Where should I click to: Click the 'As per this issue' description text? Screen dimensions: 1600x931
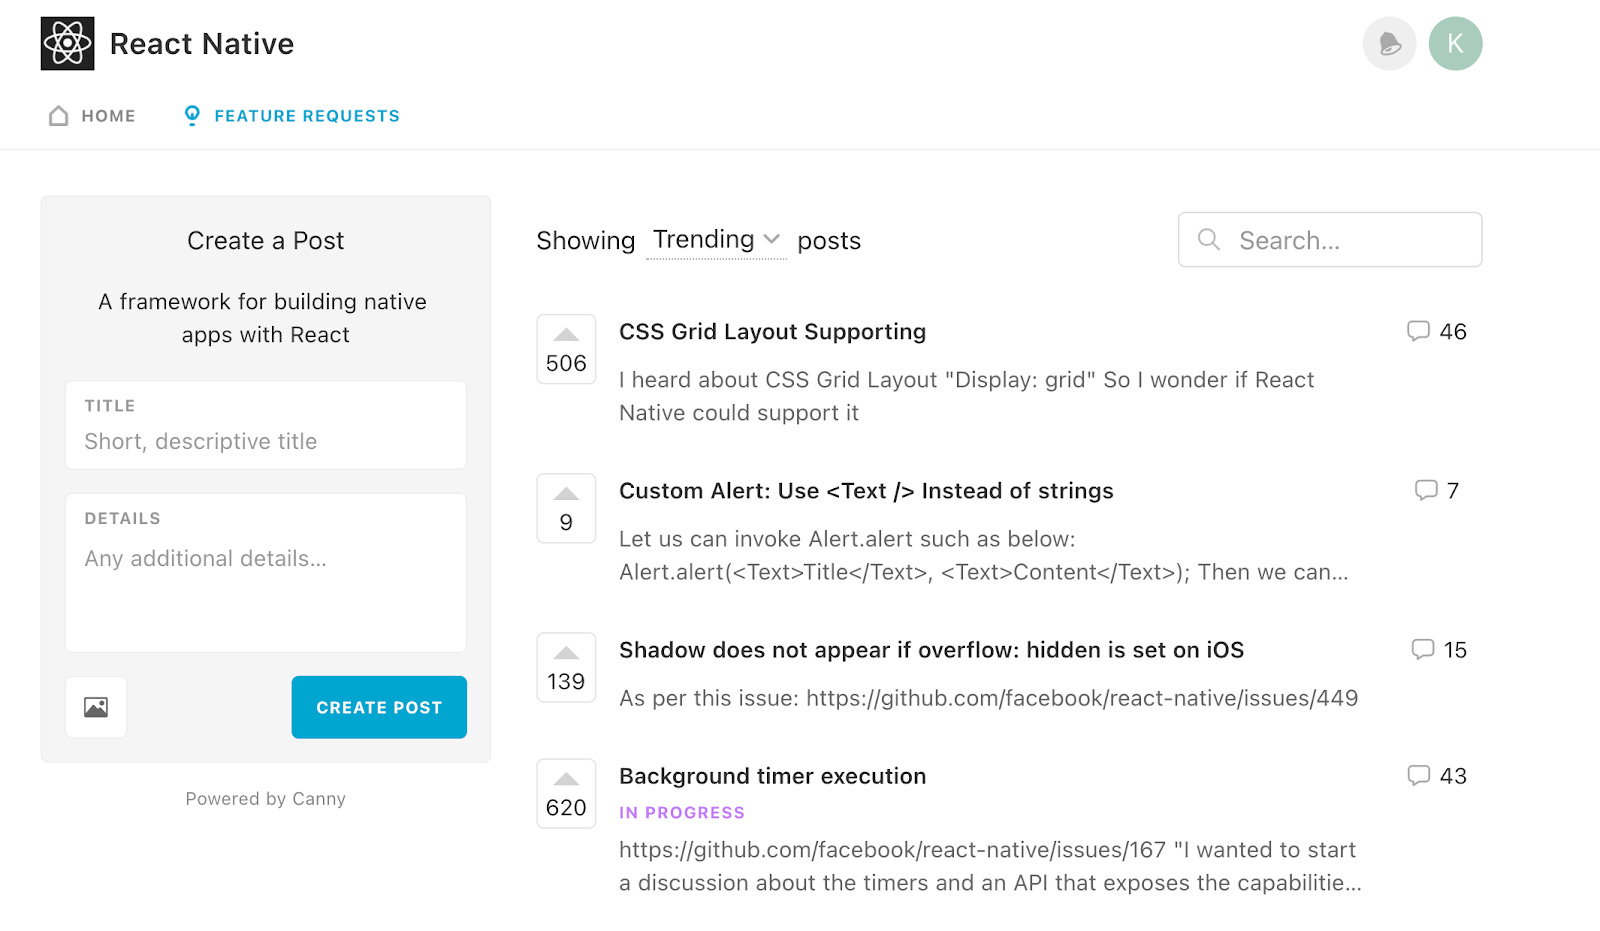[x=988, y=698]
